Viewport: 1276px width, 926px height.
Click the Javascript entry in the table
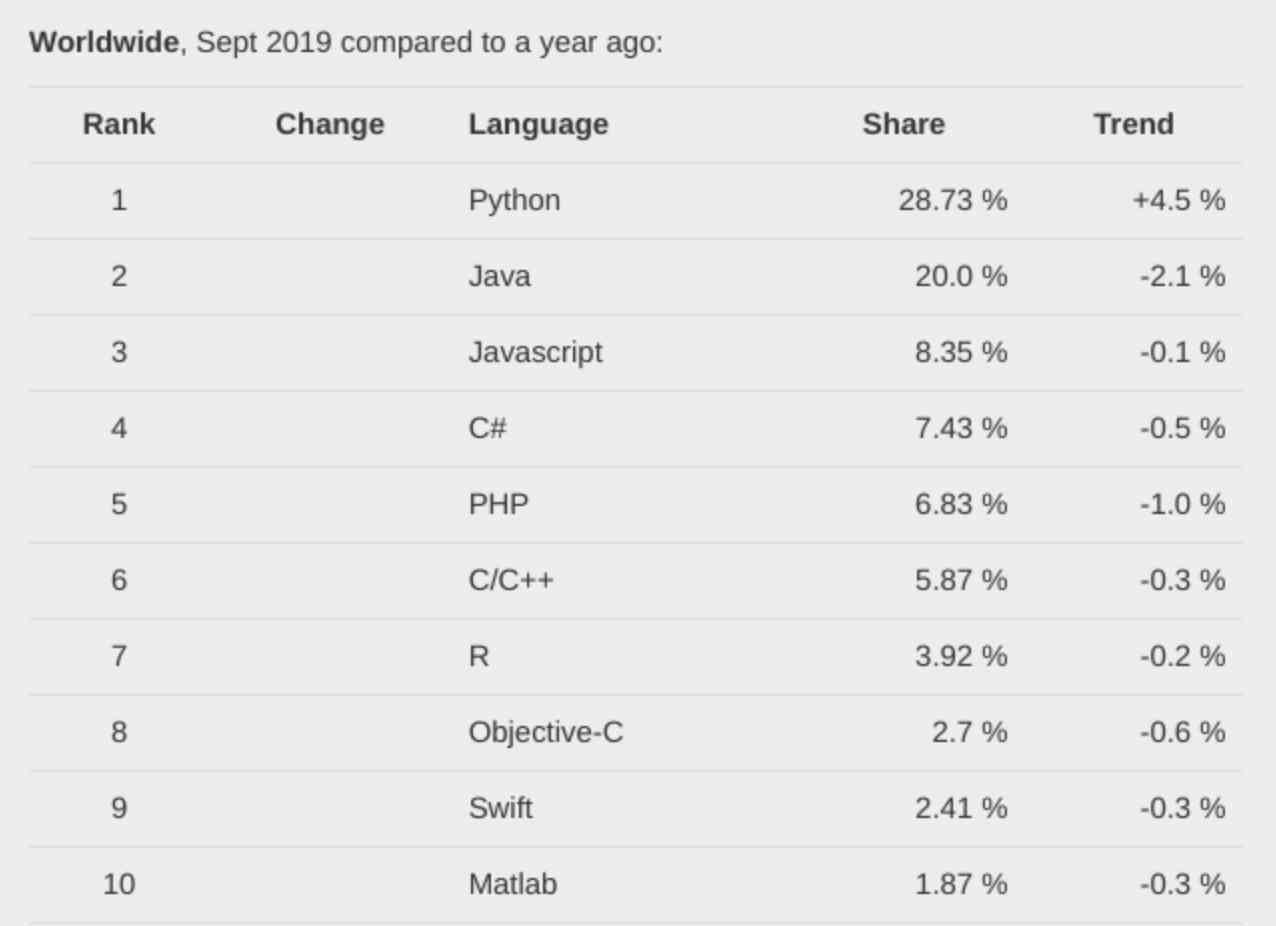535,352
